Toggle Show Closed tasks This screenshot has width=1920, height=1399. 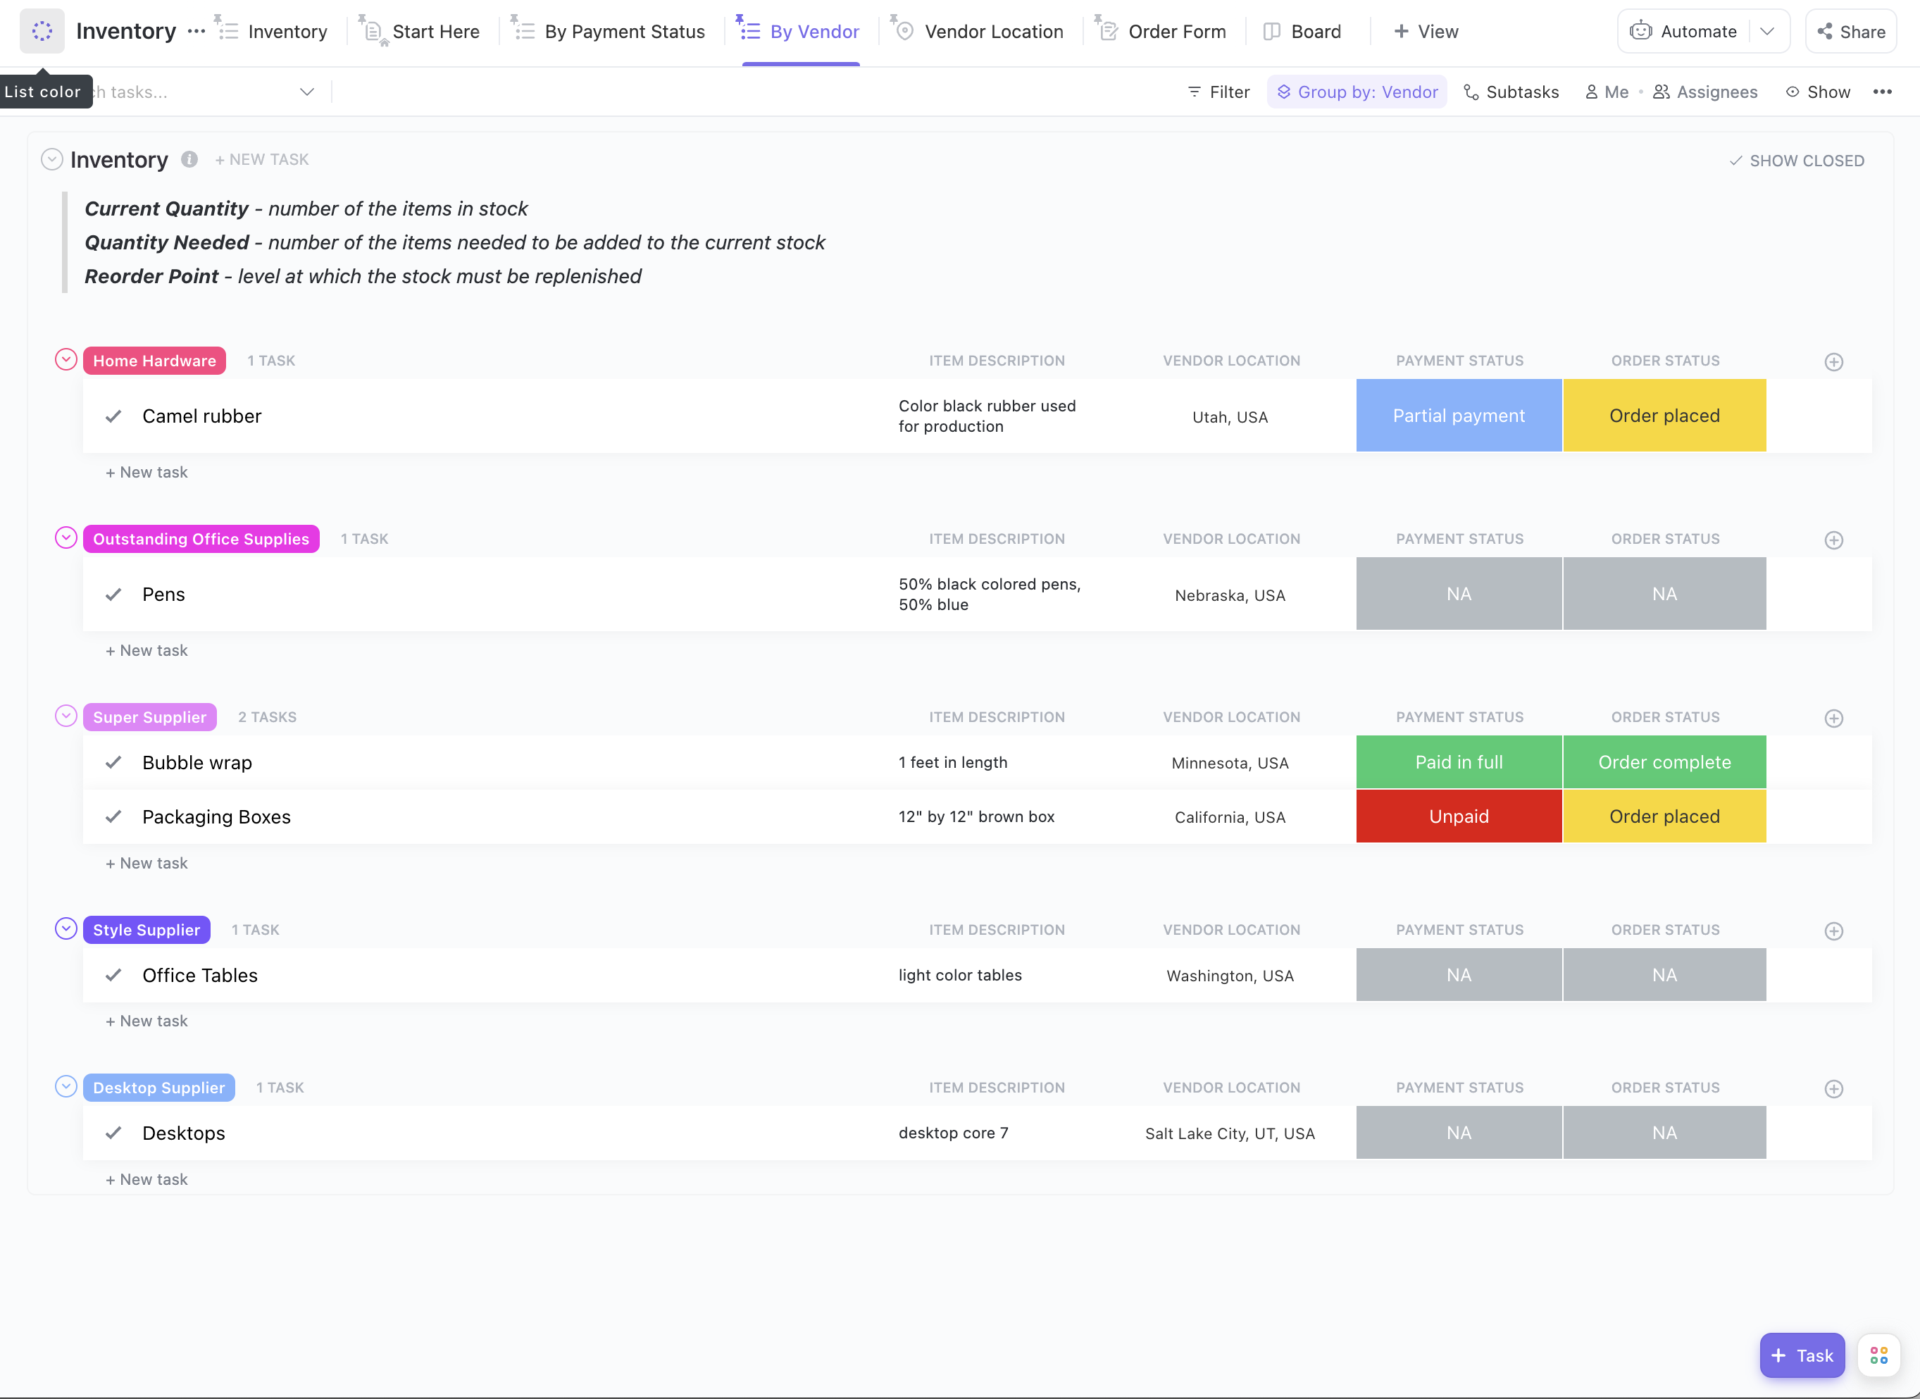pos(1797,160)
